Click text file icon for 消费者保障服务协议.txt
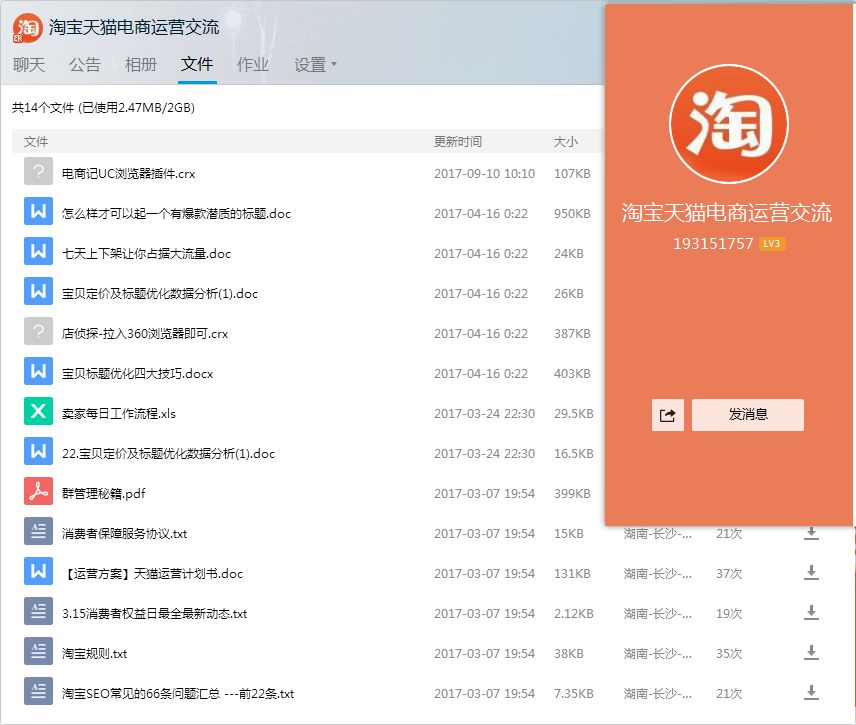Image resolution: width=856 pixels, height=725 pixels. click(38, 531)
